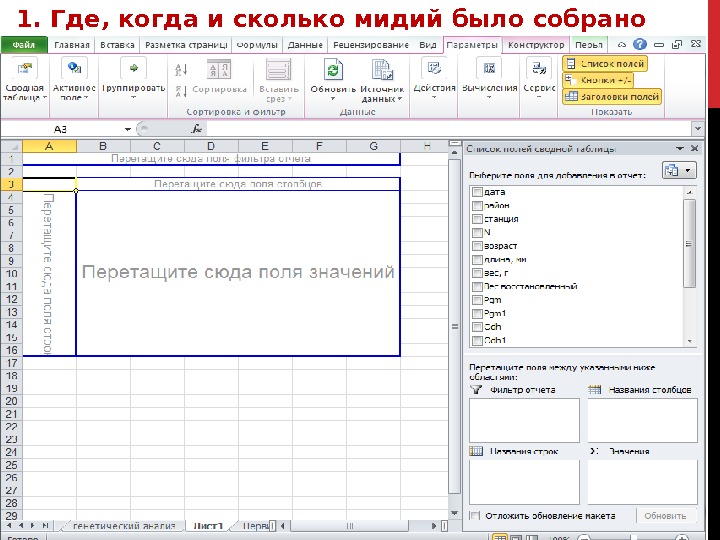Open the Файл tab
720x540 pixels.
click(24, 45)
